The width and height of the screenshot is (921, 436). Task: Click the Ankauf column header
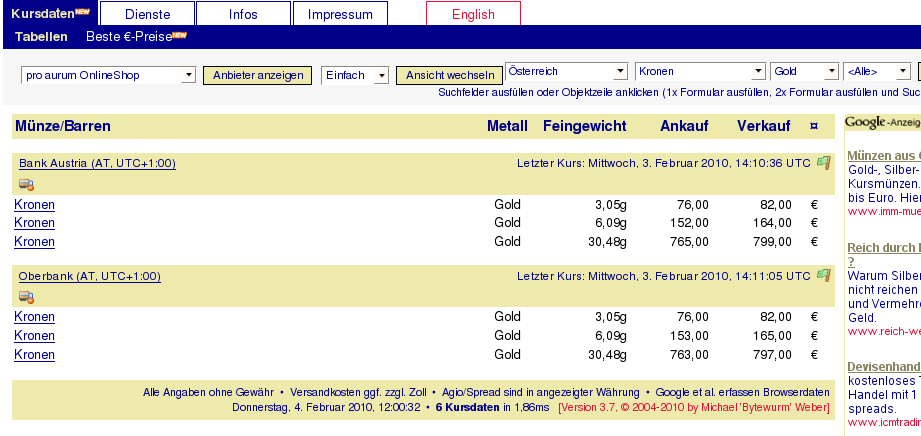point(684,126)
